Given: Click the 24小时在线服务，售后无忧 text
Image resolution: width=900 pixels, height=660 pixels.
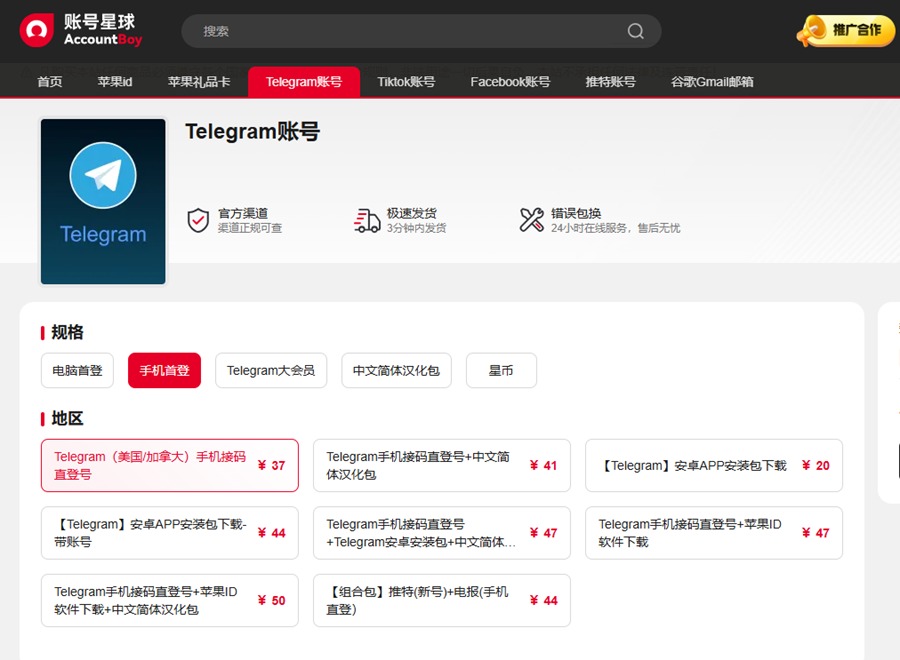Looking at the screenshot, I should [615, 228].
